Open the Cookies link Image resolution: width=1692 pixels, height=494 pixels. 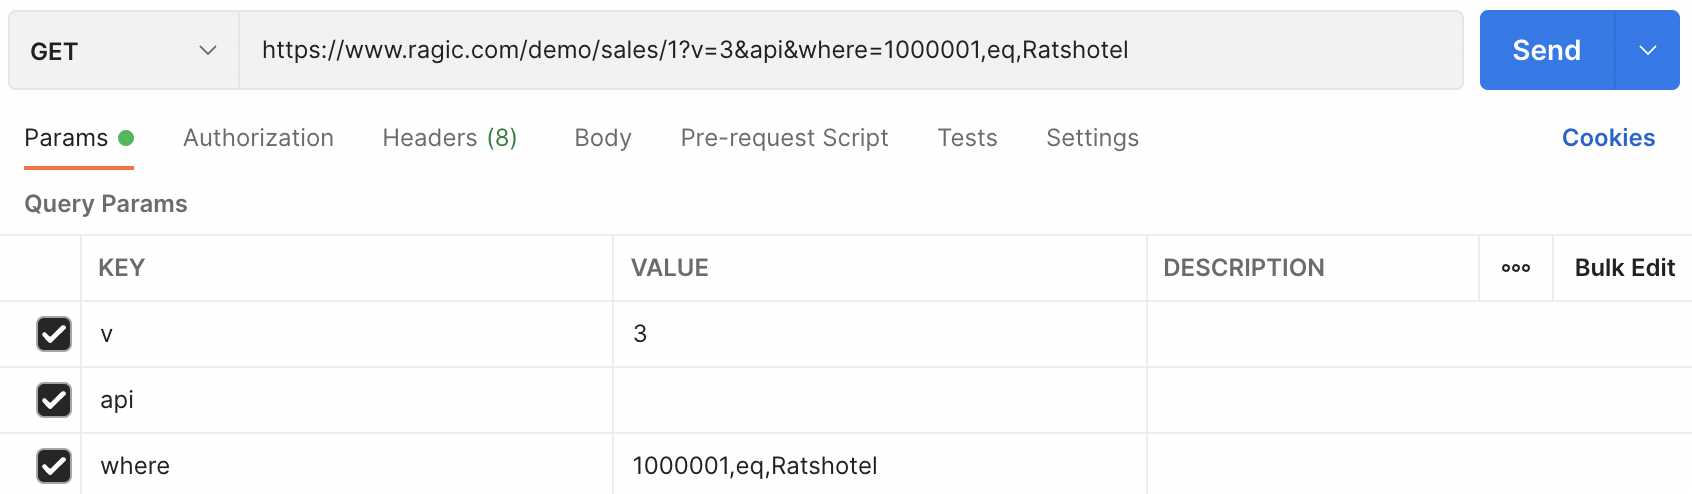click(x=1608, y=138)
